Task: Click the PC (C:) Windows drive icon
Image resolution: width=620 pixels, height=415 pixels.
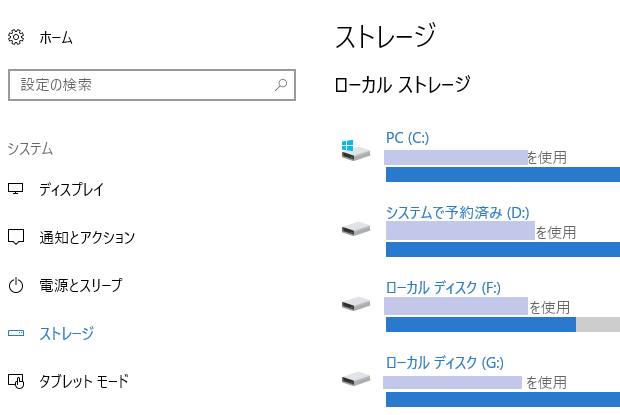Action: pyautogui.click(x=354, y=151)
